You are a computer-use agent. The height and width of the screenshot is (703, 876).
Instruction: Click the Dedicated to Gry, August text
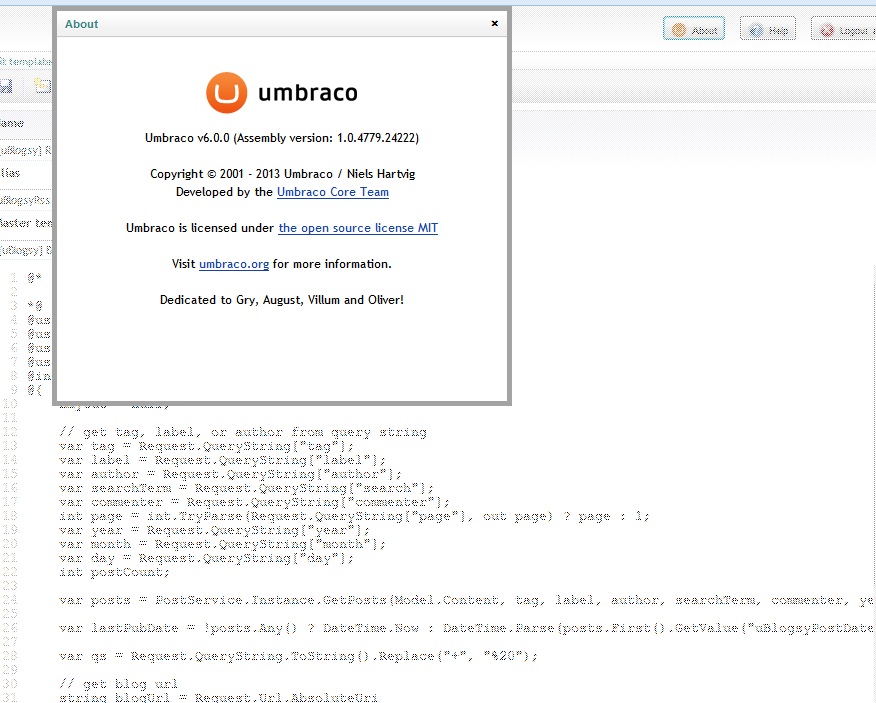click(282, 300)
